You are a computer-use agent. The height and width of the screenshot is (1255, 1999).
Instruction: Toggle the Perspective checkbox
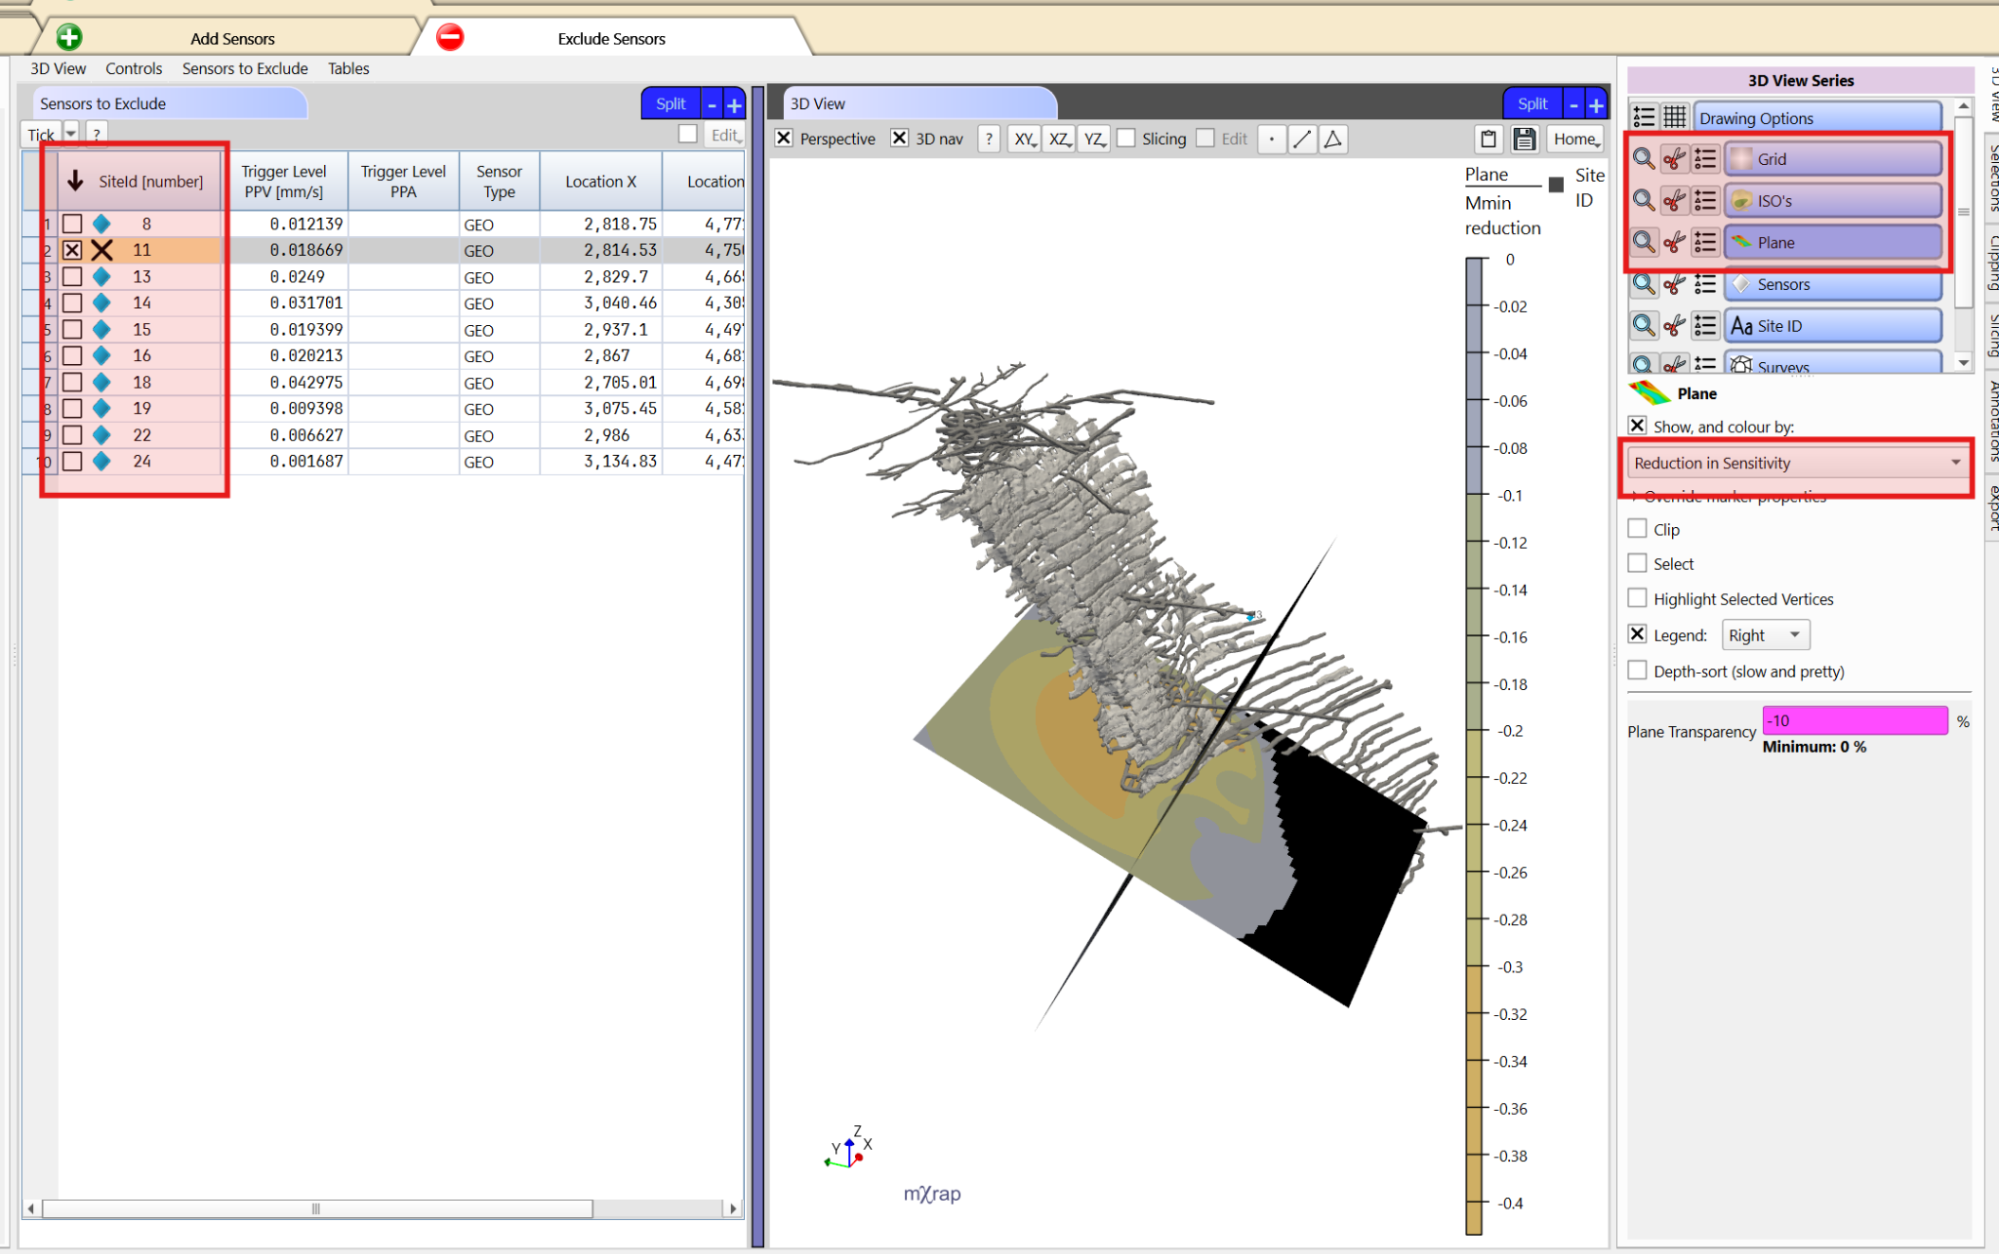[785, 138]
